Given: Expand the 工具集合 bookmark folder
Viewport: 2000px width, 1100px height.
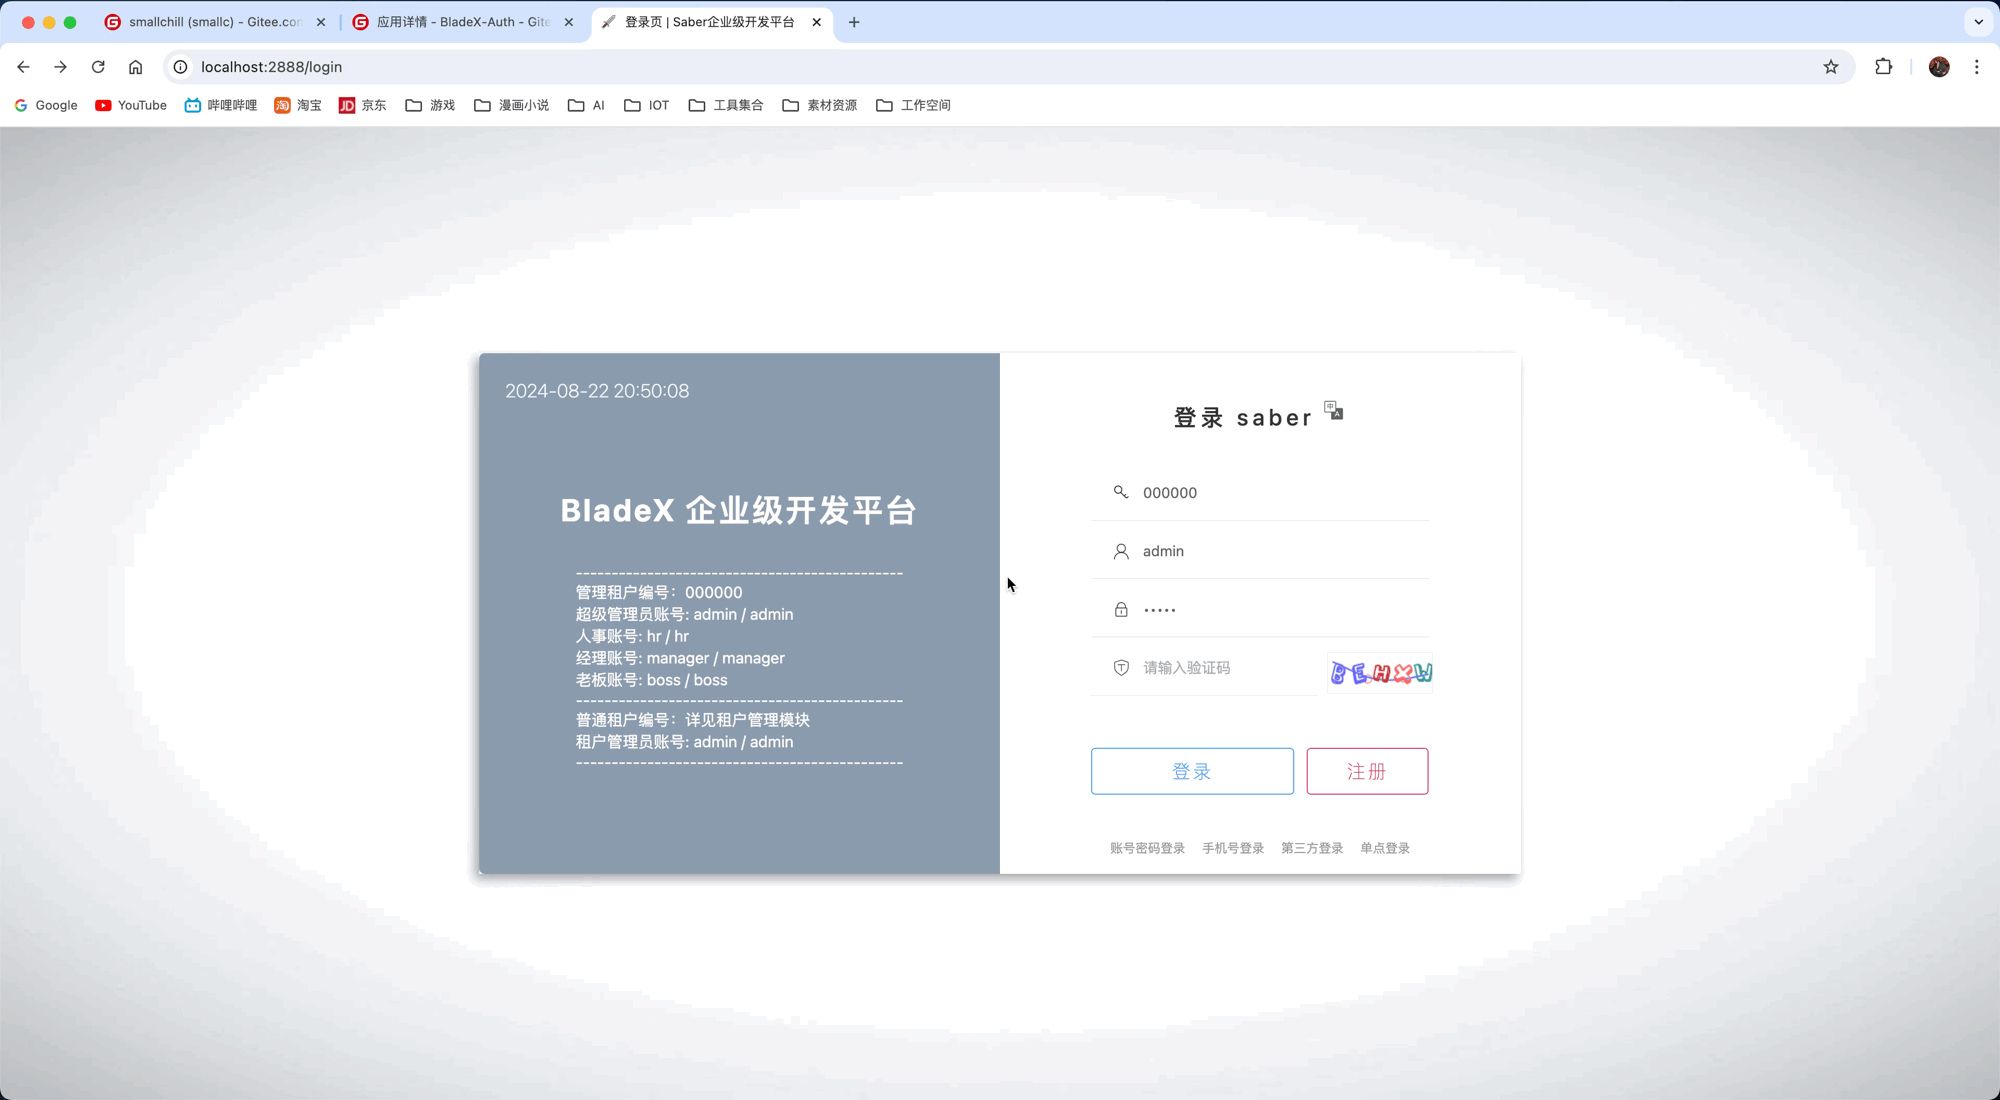Looking at the screenshot, I should 726,105.
